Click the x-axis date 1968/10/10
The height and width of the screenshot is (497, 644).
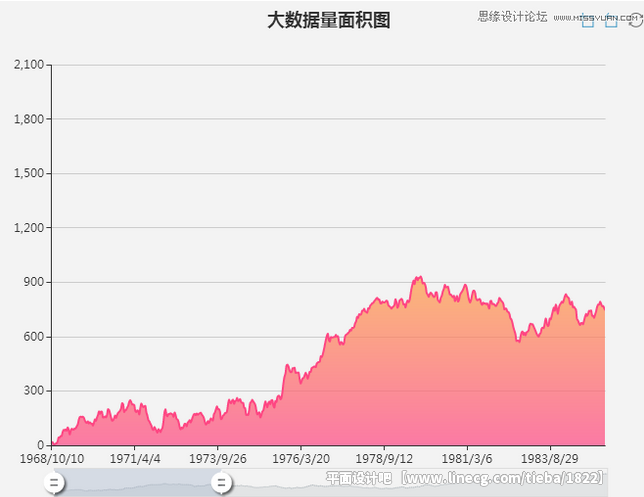click(x=52, y=459)
